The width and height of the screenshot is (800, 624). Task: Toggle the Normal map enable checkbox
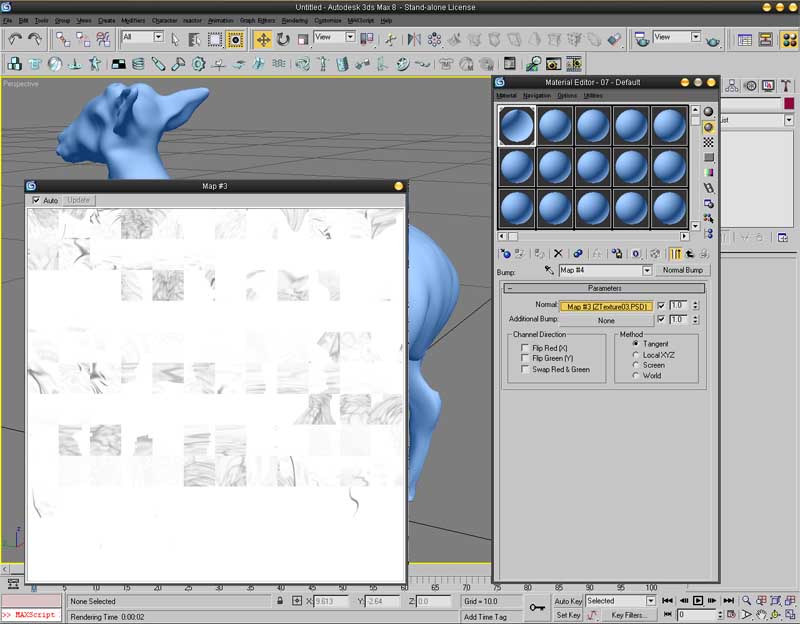point(661,305)
